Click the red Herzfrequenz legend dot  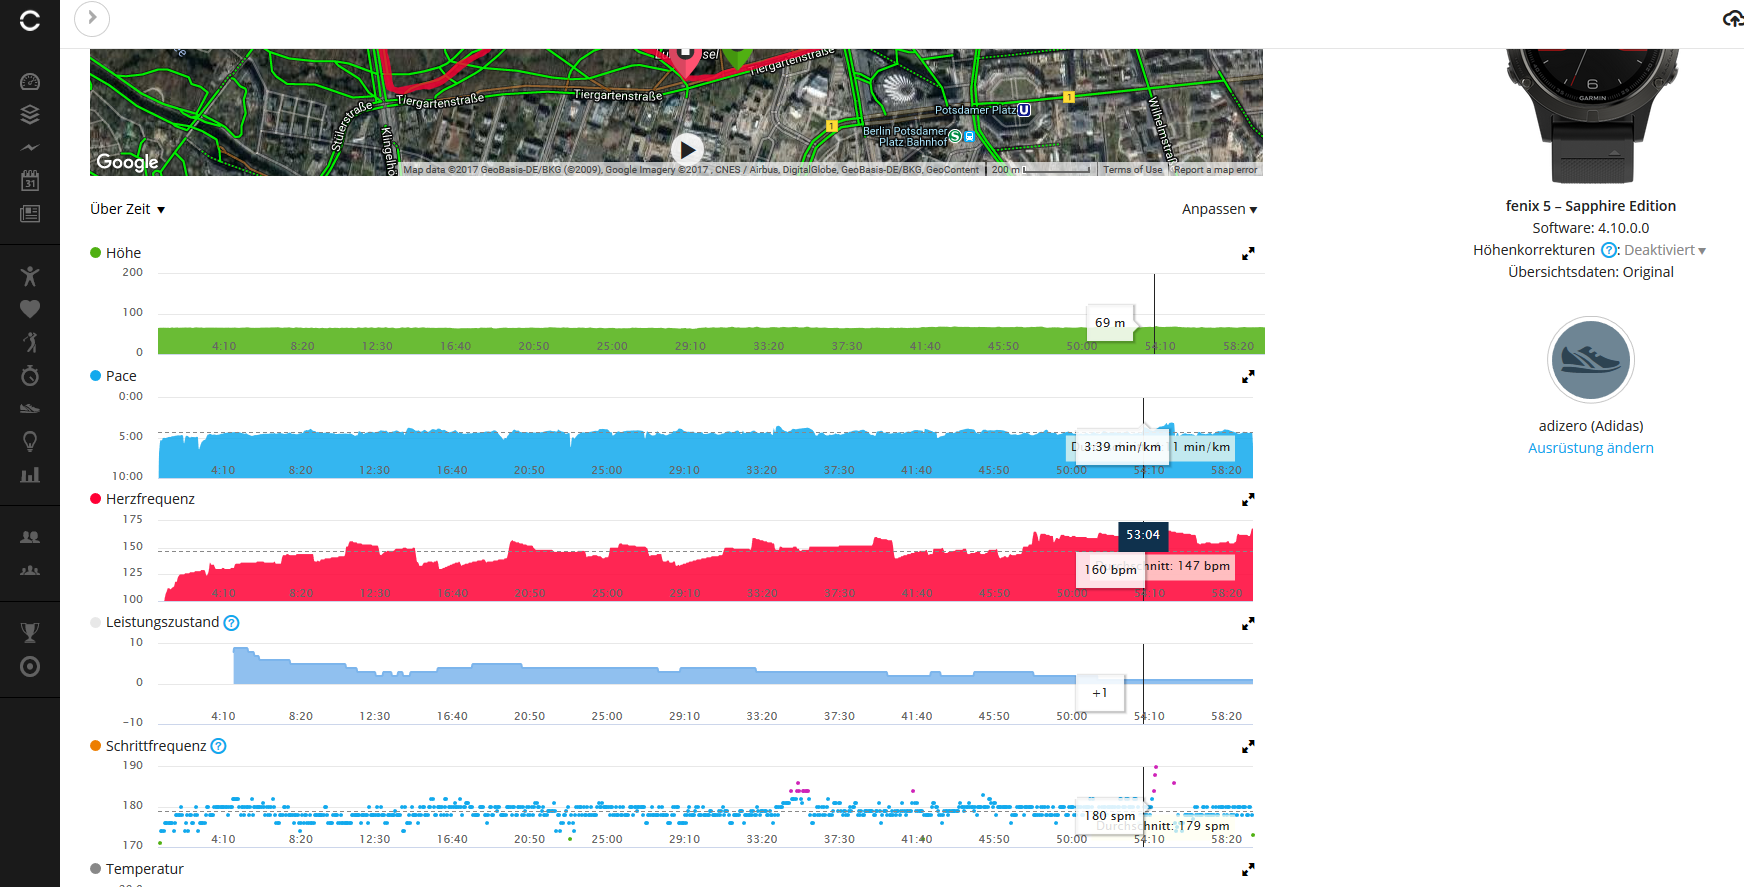pos(96,499)
